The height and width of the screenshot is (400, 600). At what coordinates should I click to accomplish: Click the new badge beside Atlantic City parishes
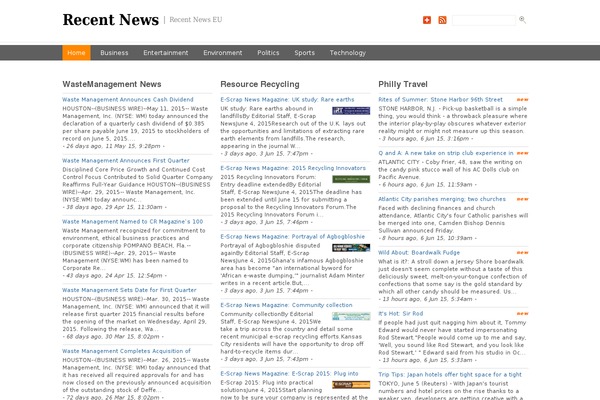(x=522, y=199)
